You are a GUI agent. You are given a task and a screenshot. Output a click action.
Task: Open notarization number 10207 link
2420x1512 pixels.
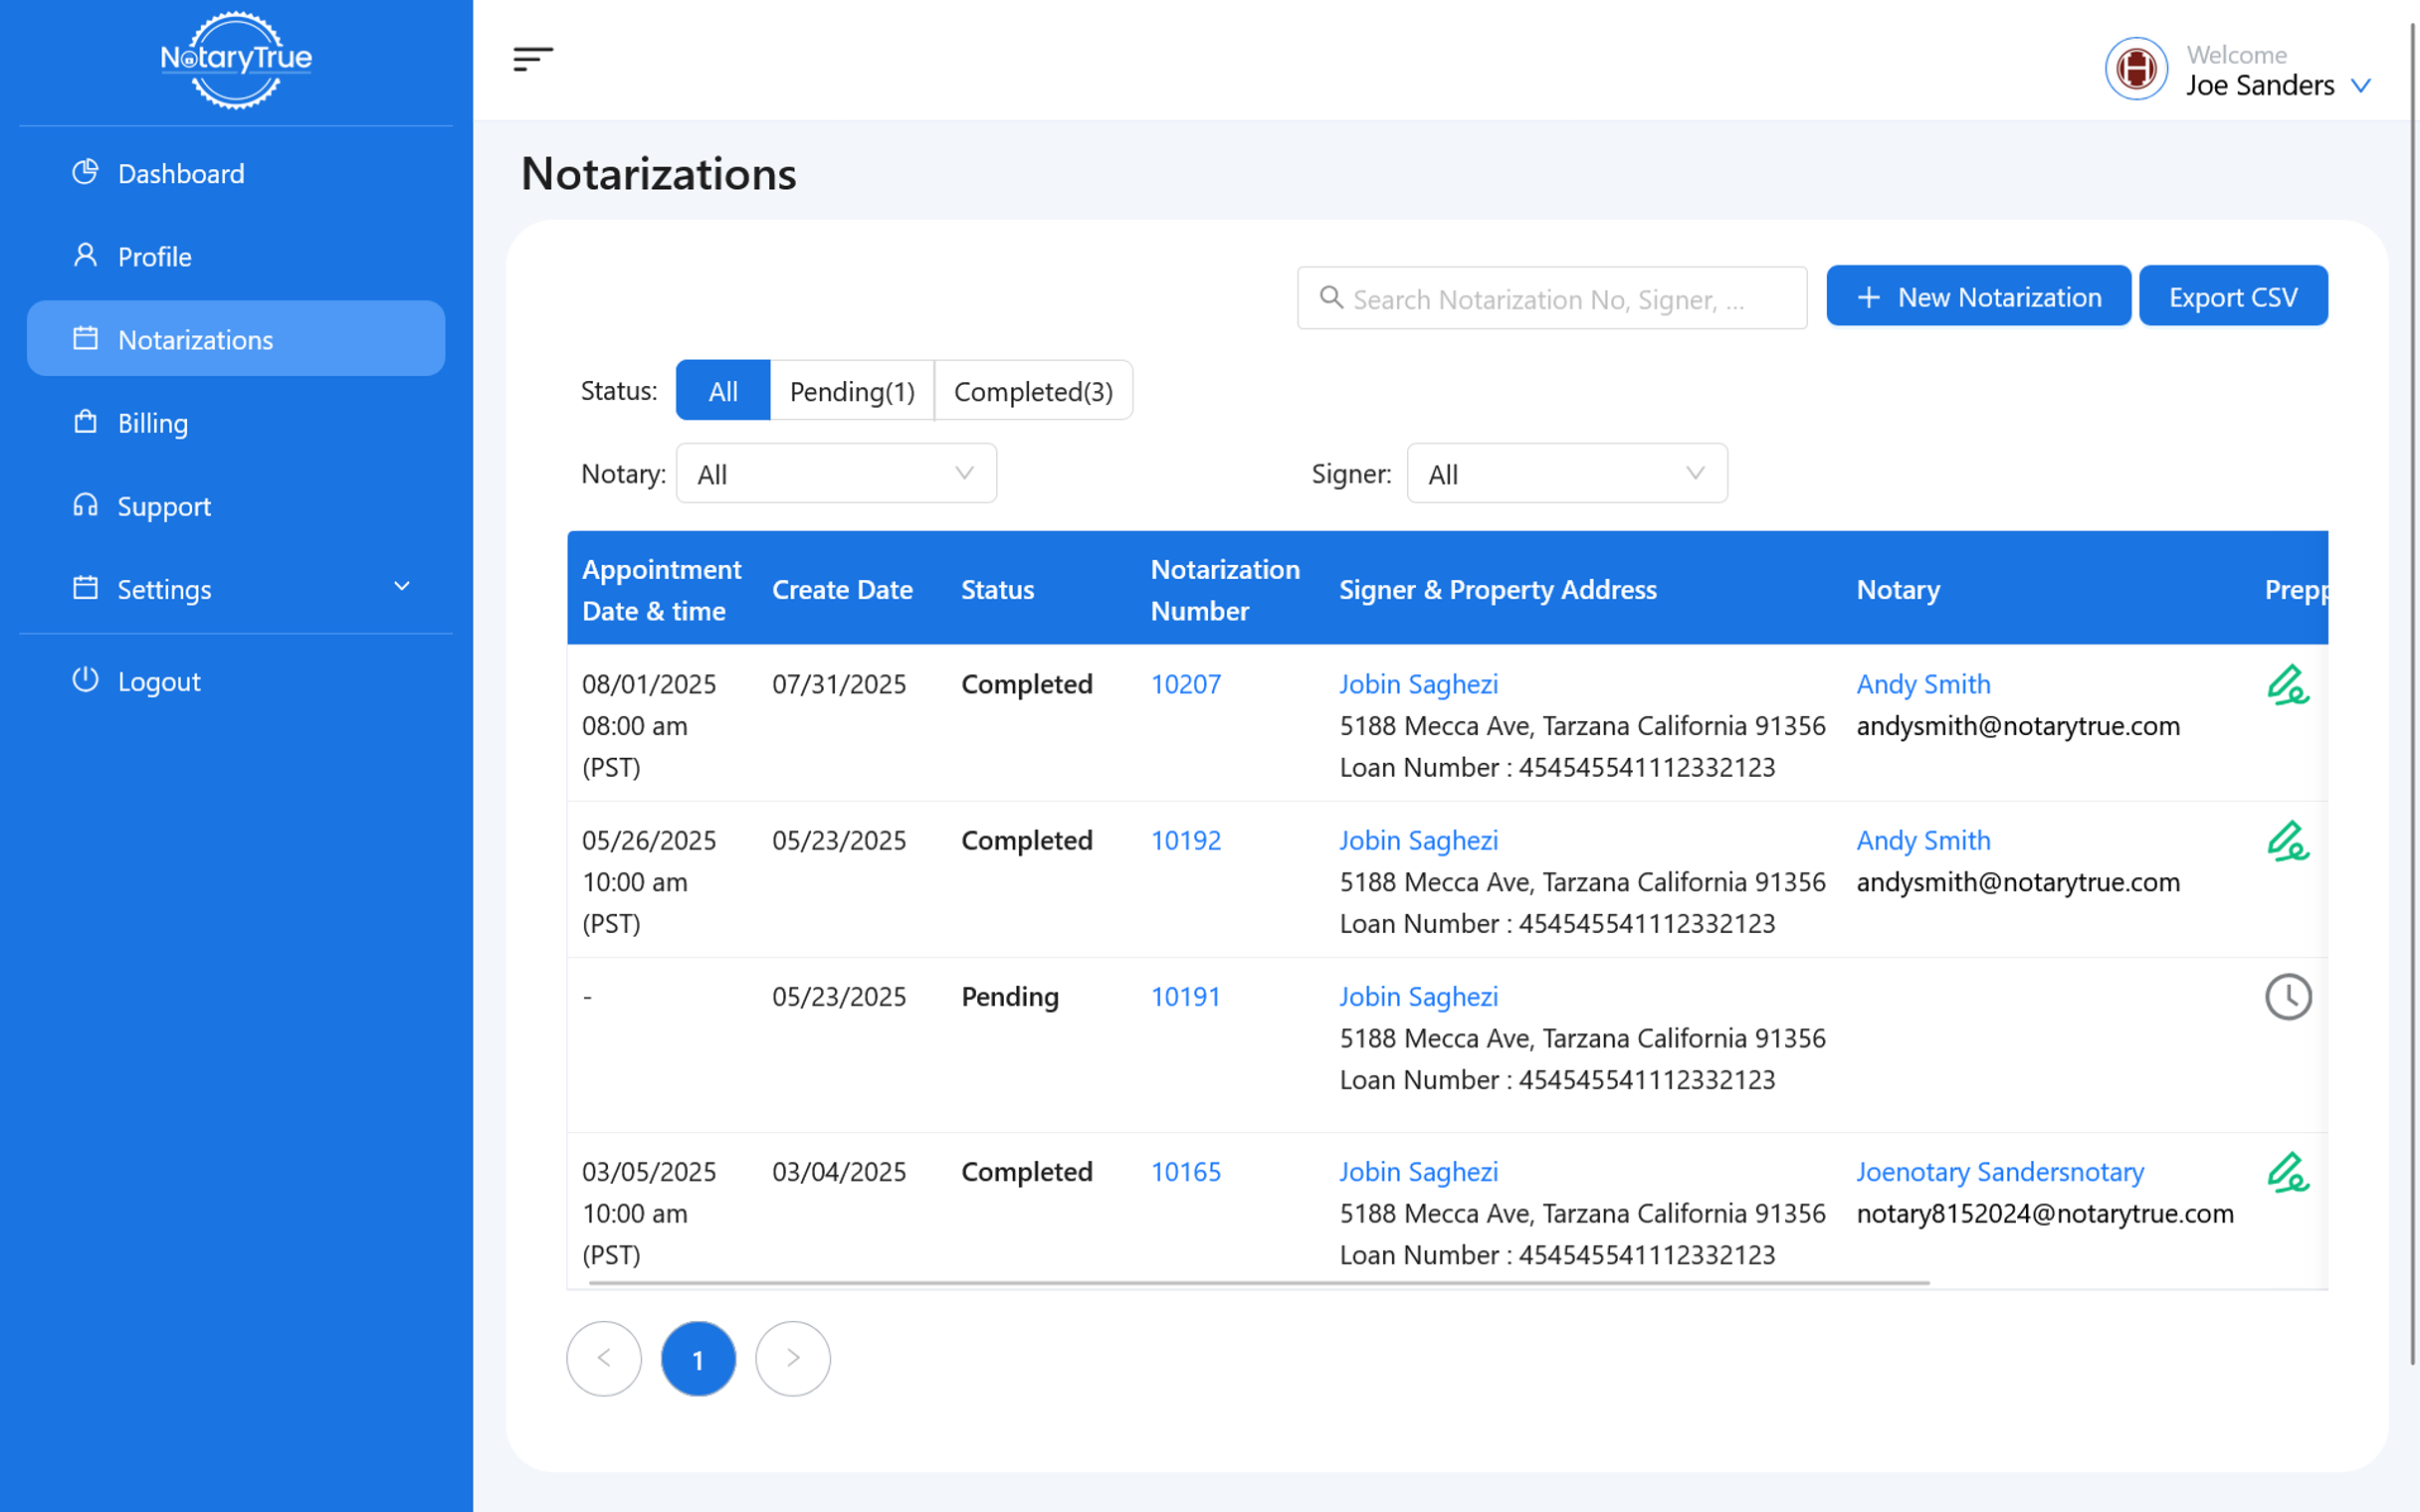point(1185,685)
